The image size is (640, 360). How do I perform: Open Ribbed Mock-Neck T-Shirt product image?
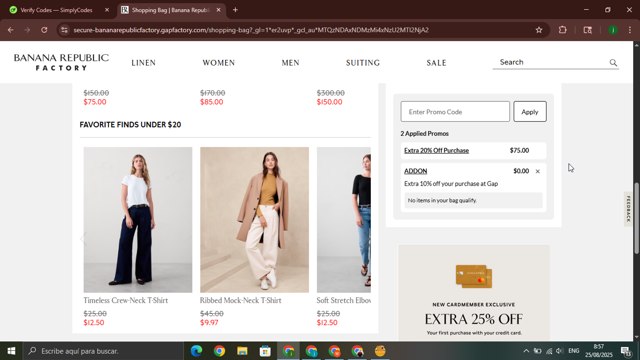(x=254, y=220)
